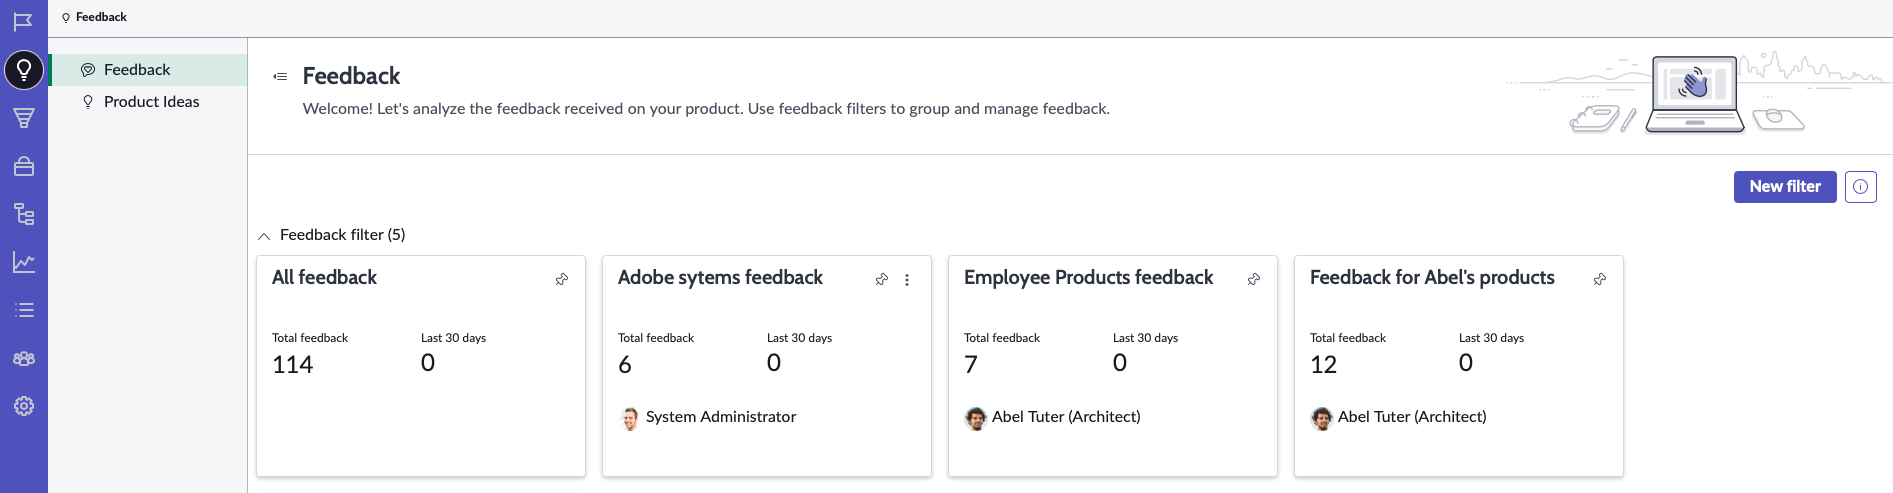Open the All feedback card title
Viewport: 1893px width, 493px height.
tap(324, 278)
